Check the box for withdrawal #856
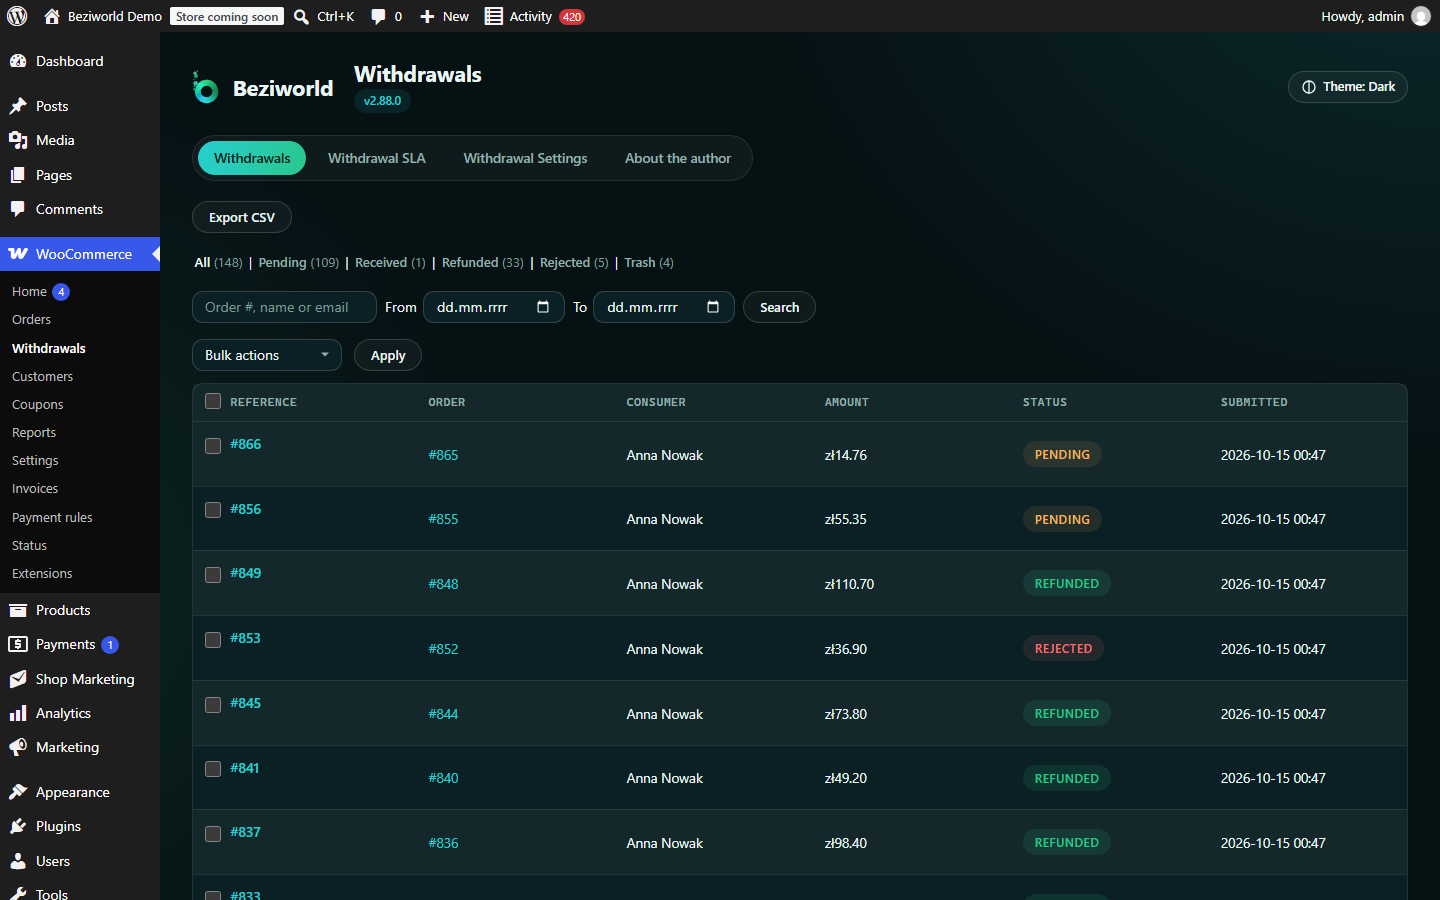Image resolution: width=1440 pixels, height=900 pixels. 213,510
